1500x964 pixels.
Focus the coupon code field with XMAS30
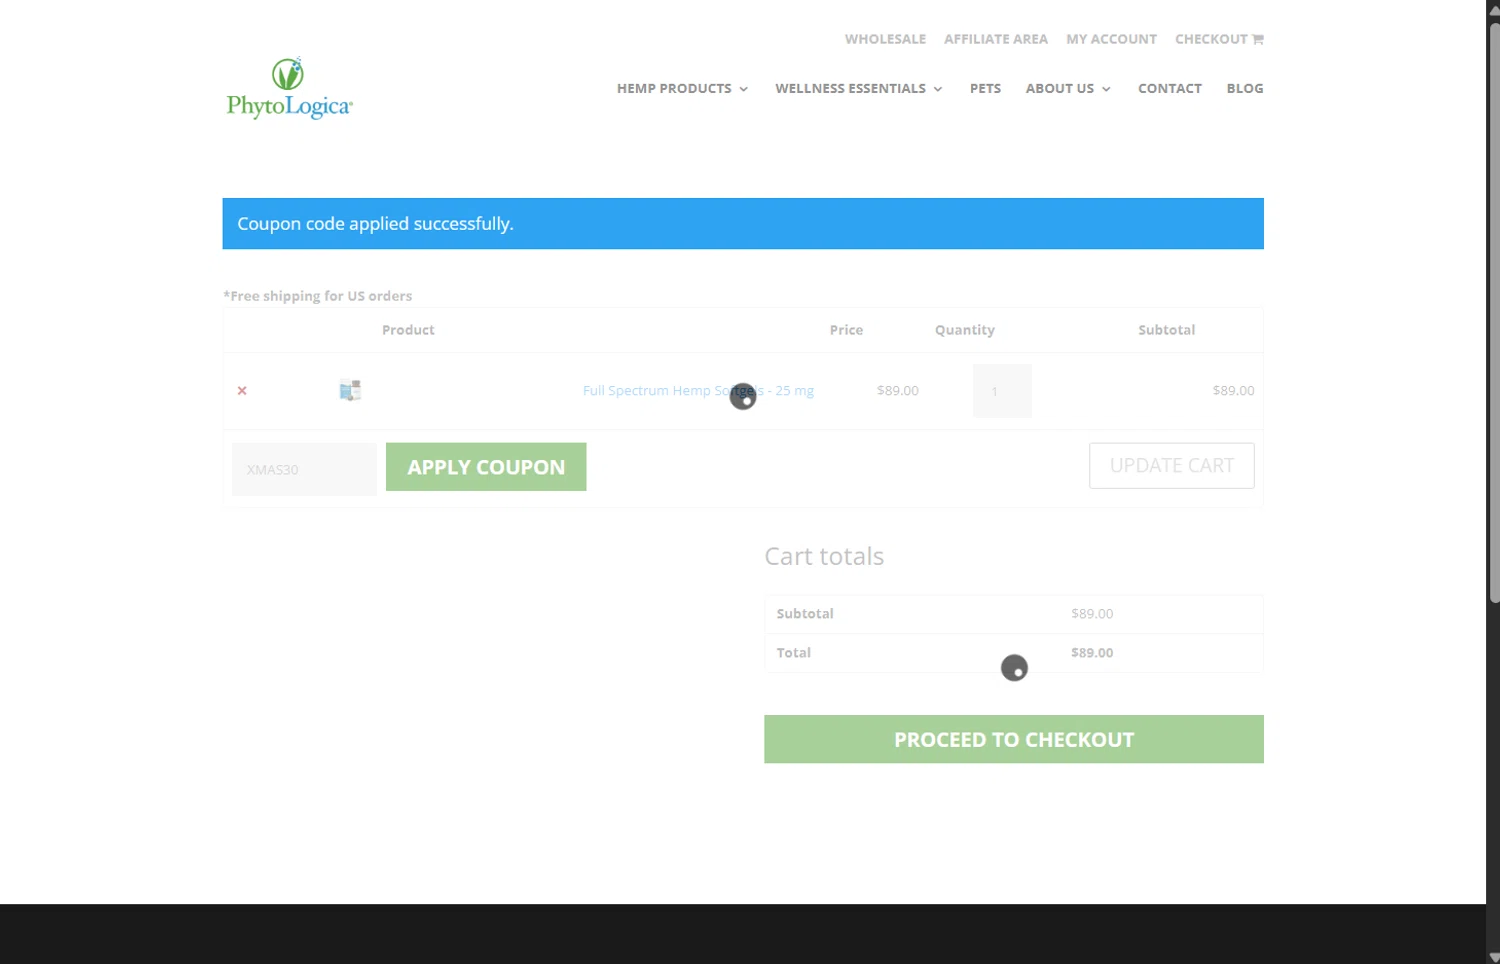pos(304,469)
